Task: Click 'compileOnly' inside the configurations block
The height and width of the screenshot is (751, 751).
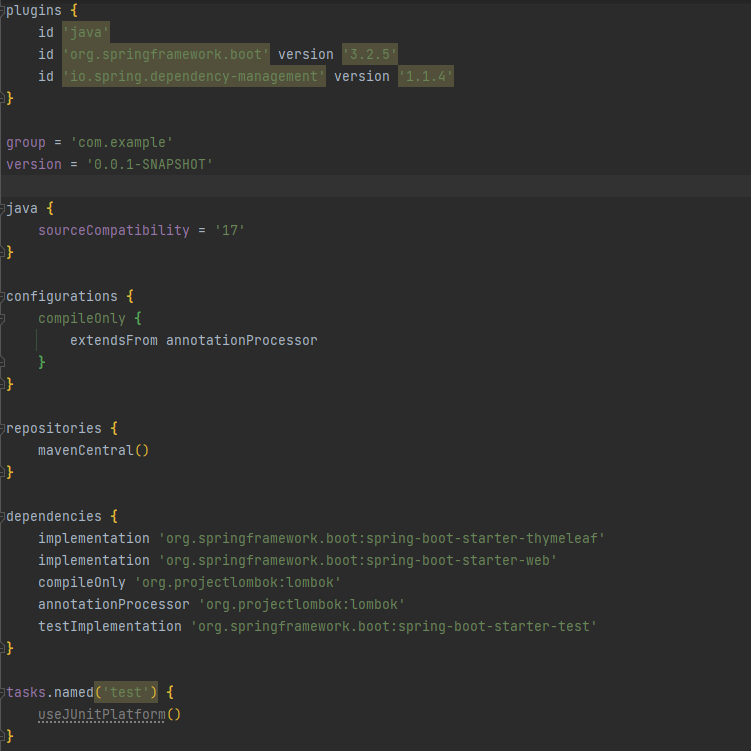Action: [82, 319]
